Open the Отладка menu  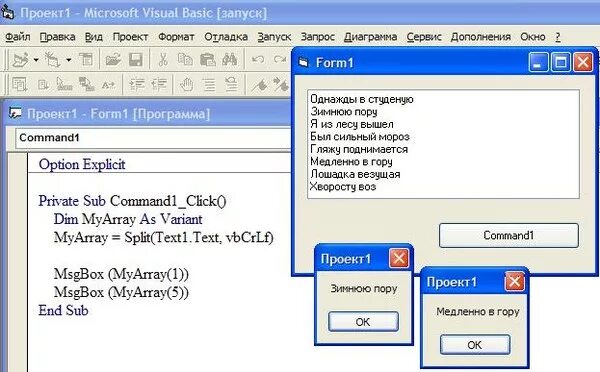click(x=226, y=37)
